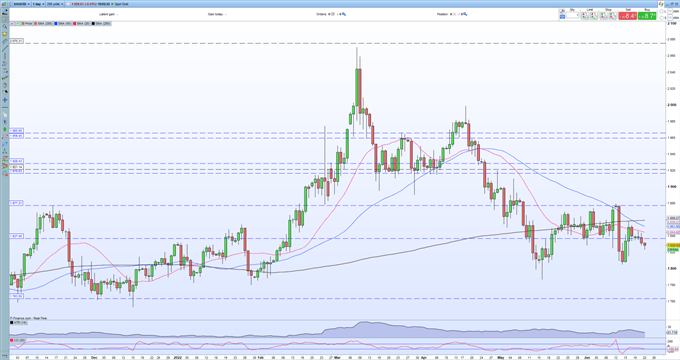680x360 pixels.
Task: Click the green Buy price button
Action: (647, 16)
